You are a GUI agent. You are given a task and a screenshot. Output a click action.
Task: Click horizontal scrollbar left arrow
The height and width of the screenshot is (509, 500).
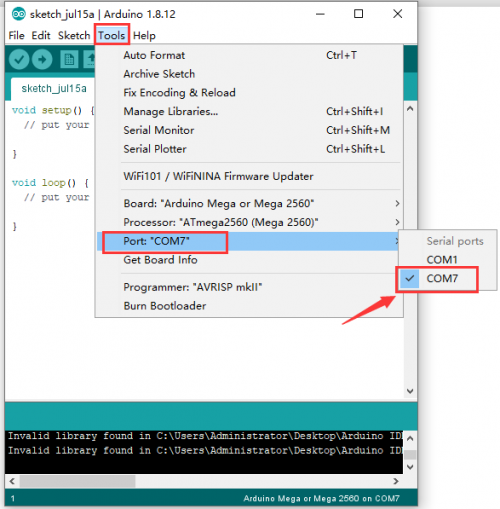12,481
